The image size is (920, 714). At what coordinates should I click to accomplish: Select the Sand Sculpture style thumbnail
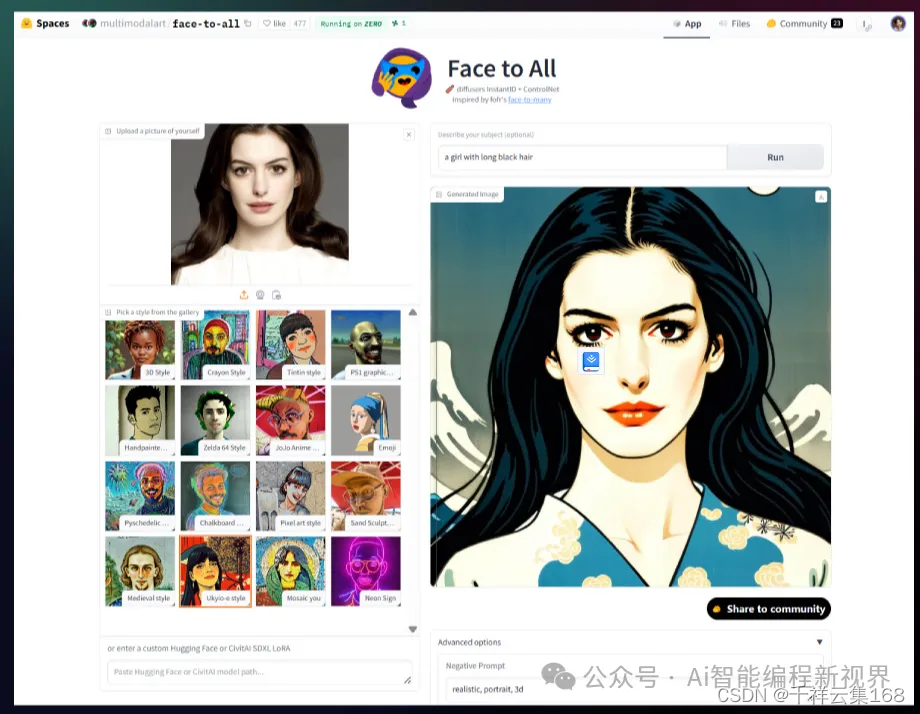[x=366, y=496]
